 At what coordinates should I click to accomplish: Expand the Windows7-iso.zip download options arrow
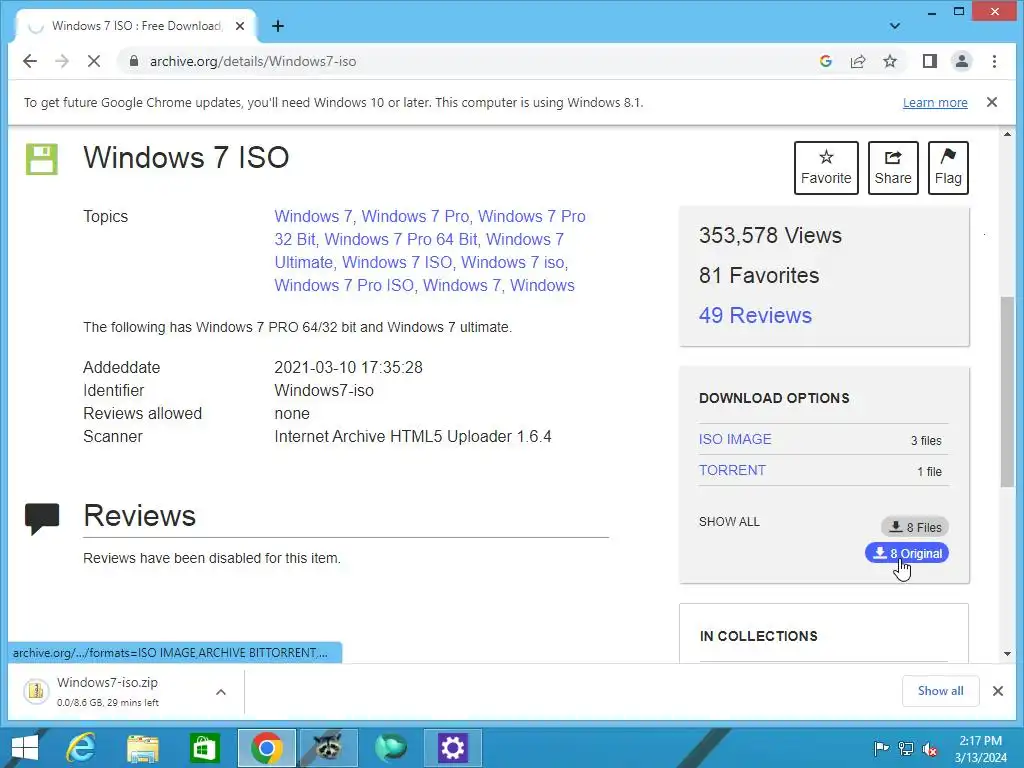click(221, 692)
